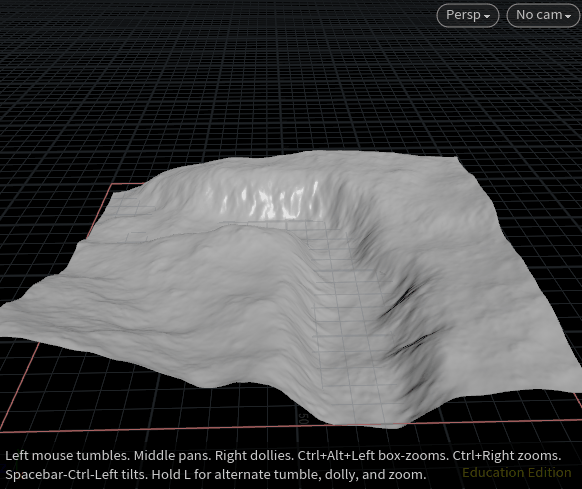582x489 pixels.
Task: Click the arrow beside the Persp label
Action: pyautogui.click(x=487, y=16)
